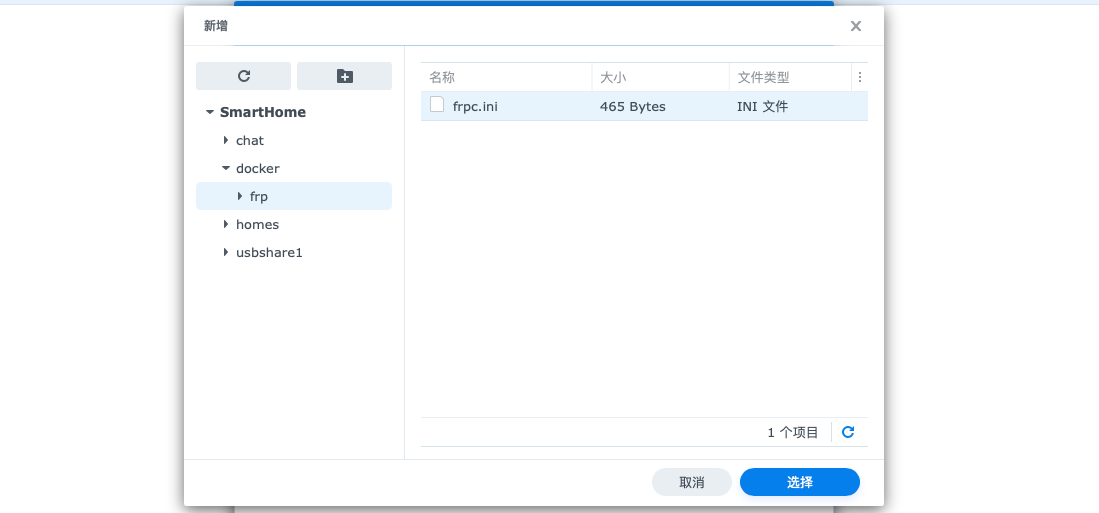Viewport: 1099px width, 513px height.
Task: Click the file icon next to frpc.ini
Action: [x=437, y=105]
